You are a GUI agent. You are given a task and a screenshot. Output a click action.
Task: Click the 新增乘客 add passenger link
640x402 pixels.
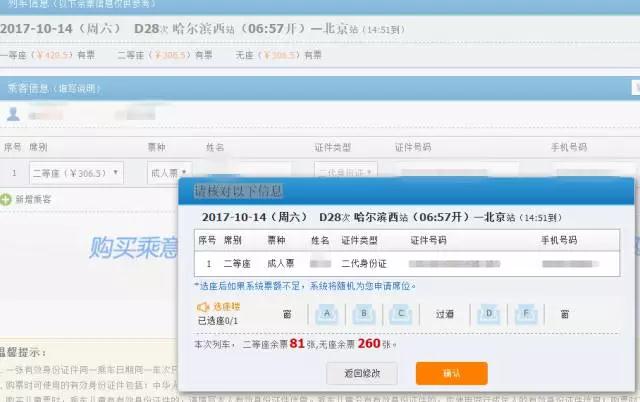[x=34, y=199]
